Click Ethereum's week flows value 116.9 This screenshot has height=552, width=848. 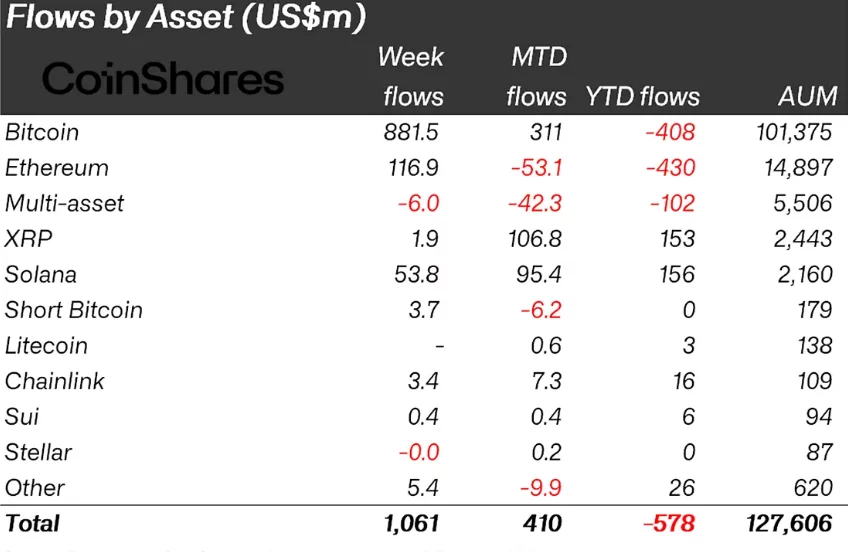(416, 168)
